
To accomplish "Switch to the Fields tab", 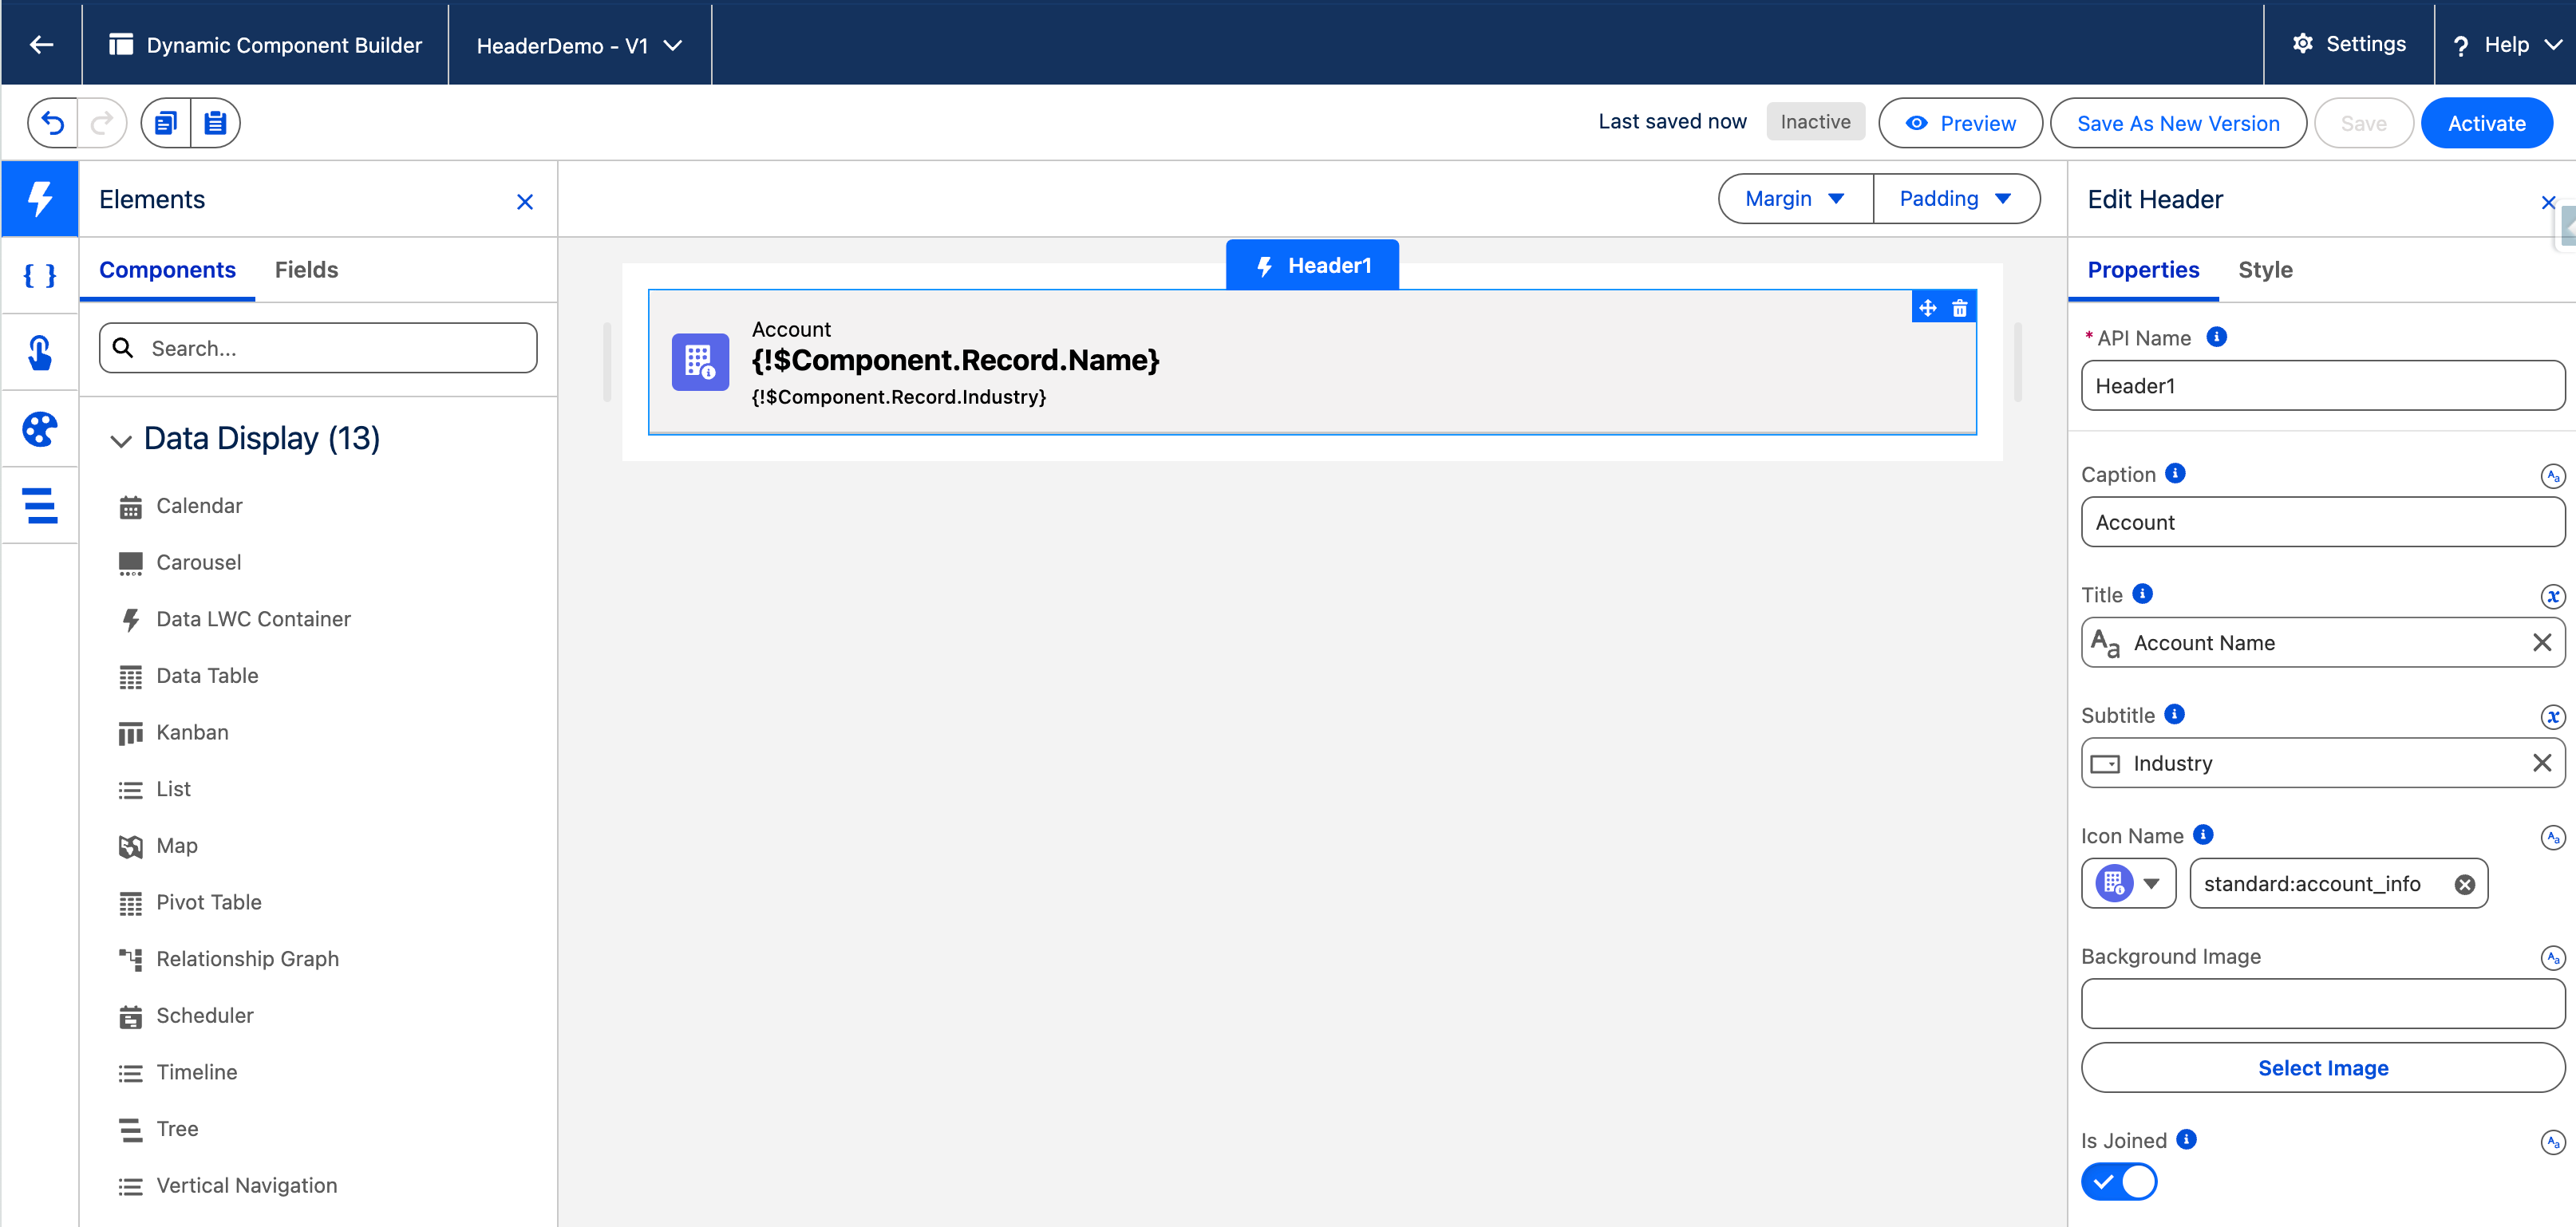I will [306, 270].
